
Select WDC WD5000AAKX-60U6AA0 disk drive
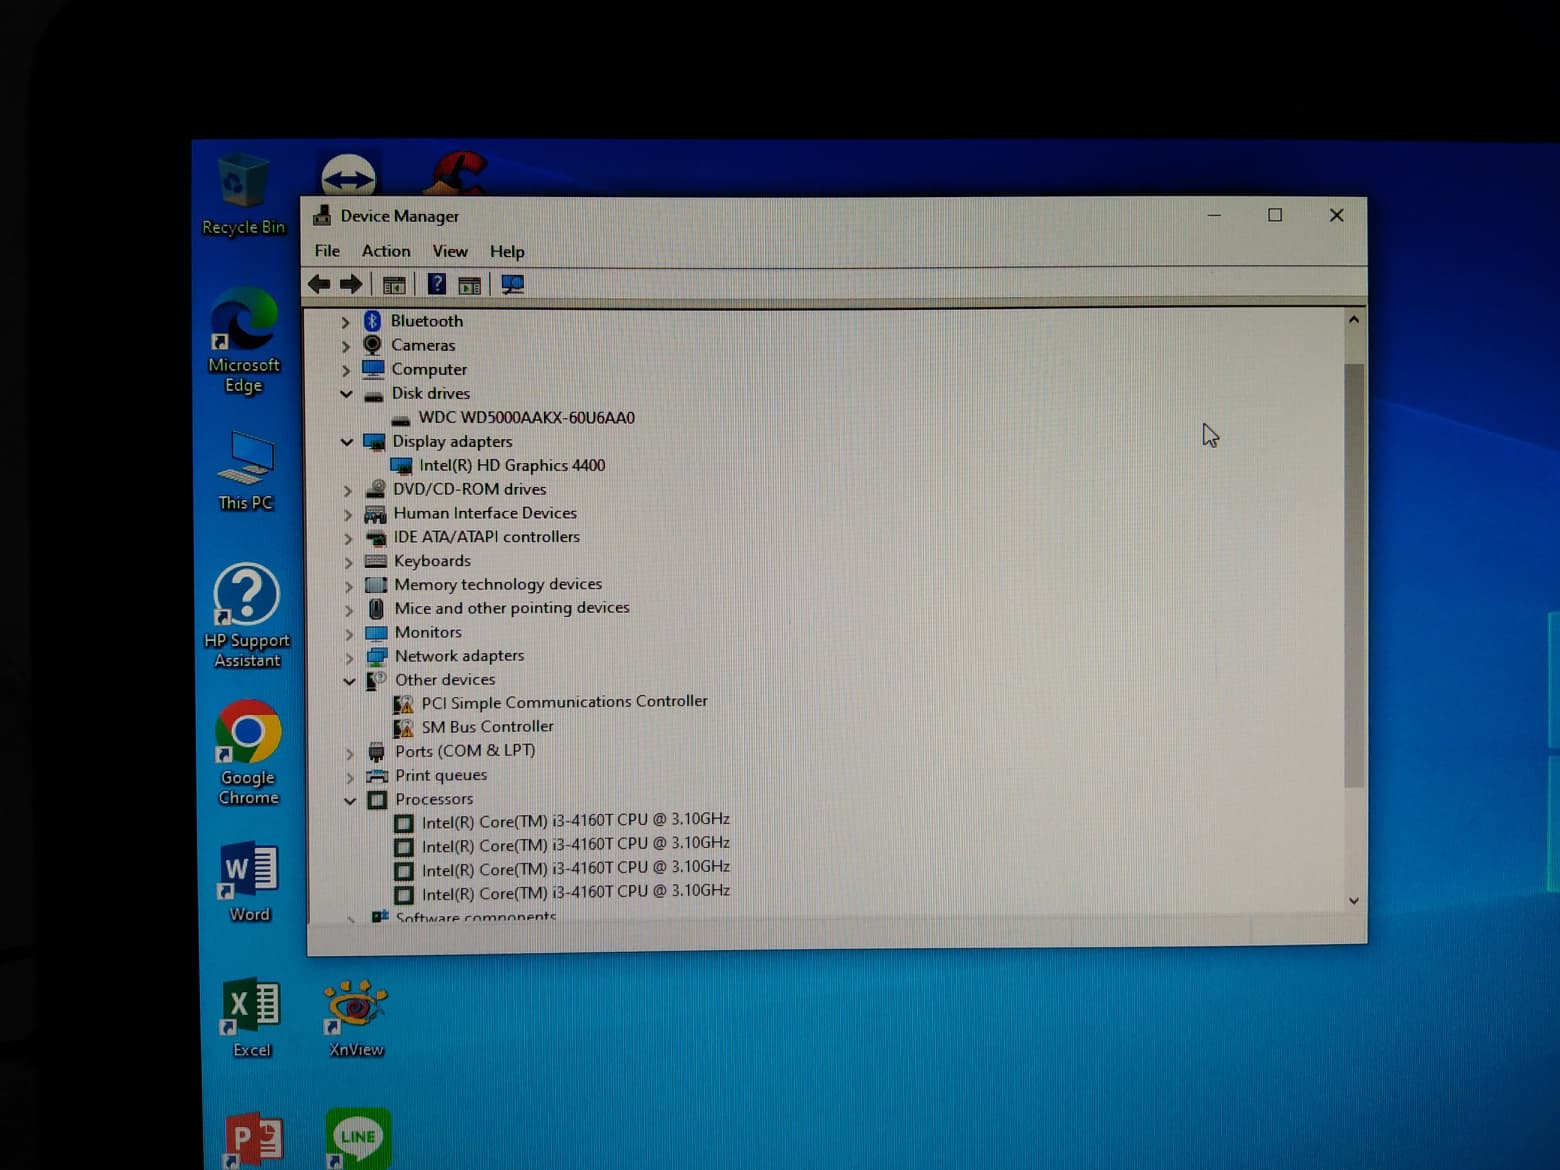(526, 418)
